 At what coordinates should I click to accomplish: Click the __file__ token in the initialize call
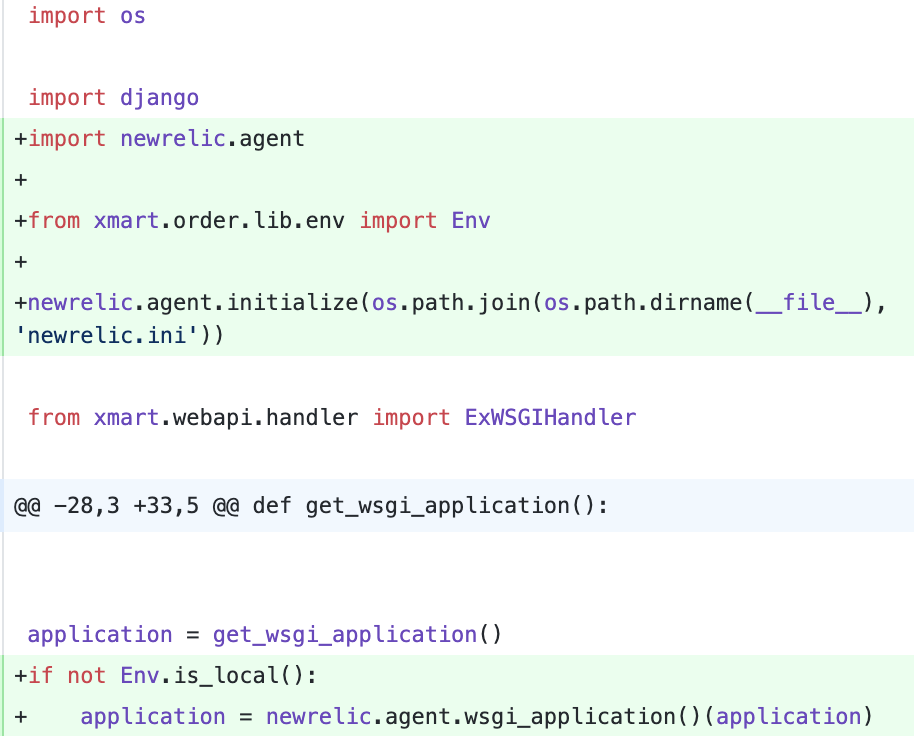[808, 302]
